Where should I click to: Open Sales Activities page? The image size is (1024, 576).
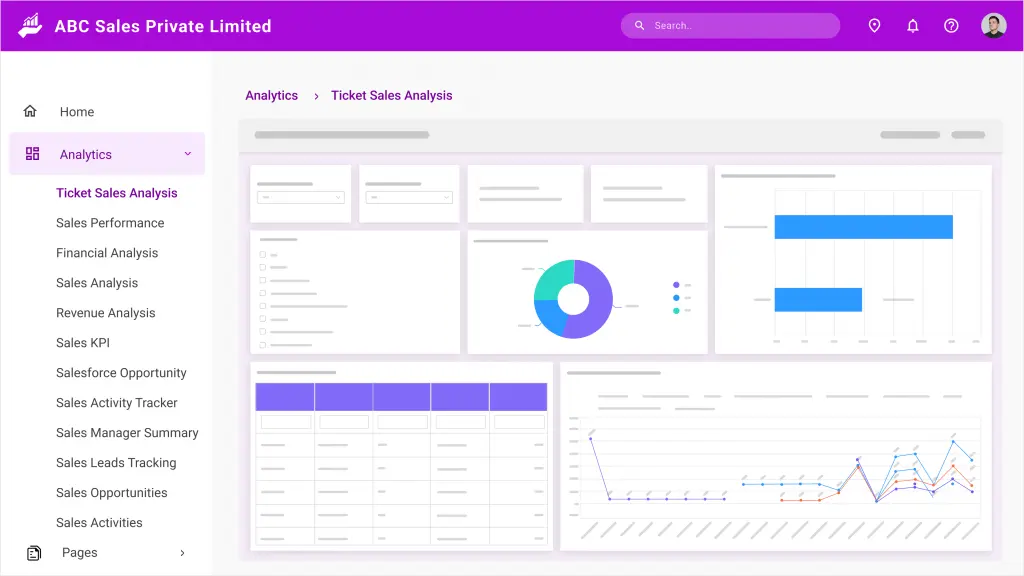99,523
